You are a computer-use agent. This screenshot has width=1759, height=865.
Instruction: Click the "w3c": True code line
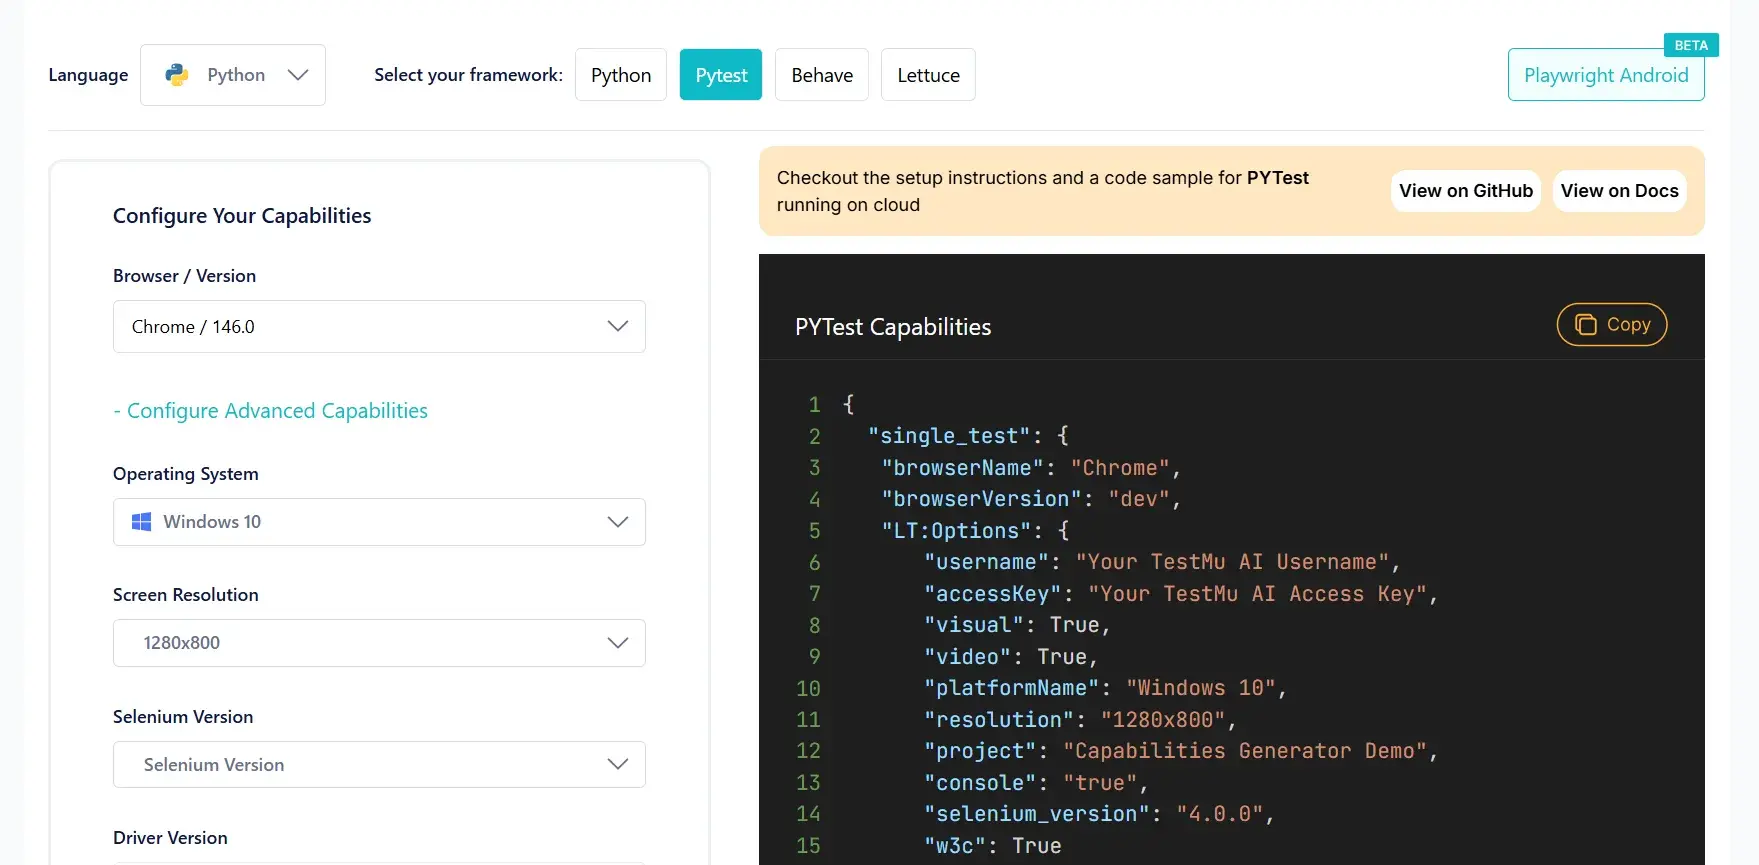tap(992, 846)
